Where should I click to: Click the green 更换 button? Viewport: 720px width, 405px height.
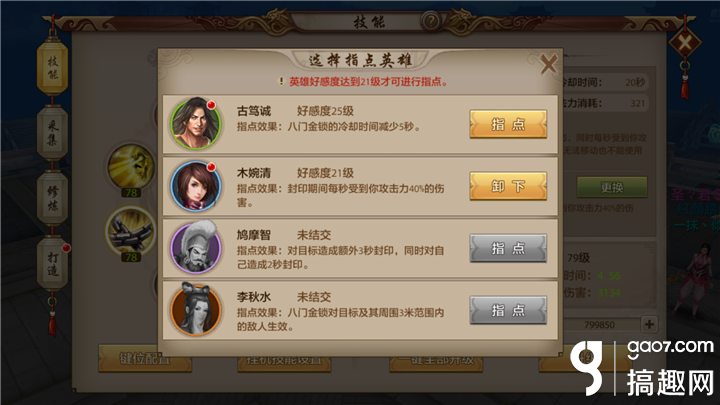click(612, 187)
